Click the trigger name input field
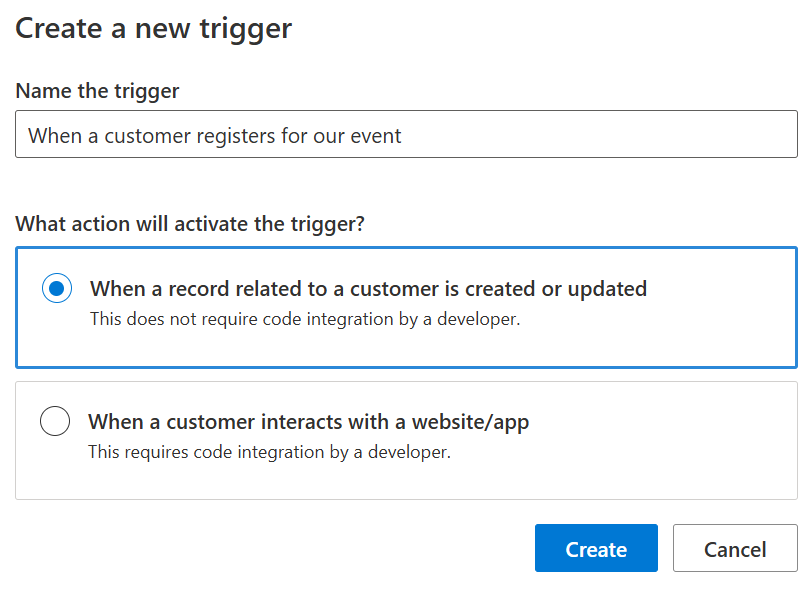Image resolution: width=808 pixels, height=592 pixels. 406,136
